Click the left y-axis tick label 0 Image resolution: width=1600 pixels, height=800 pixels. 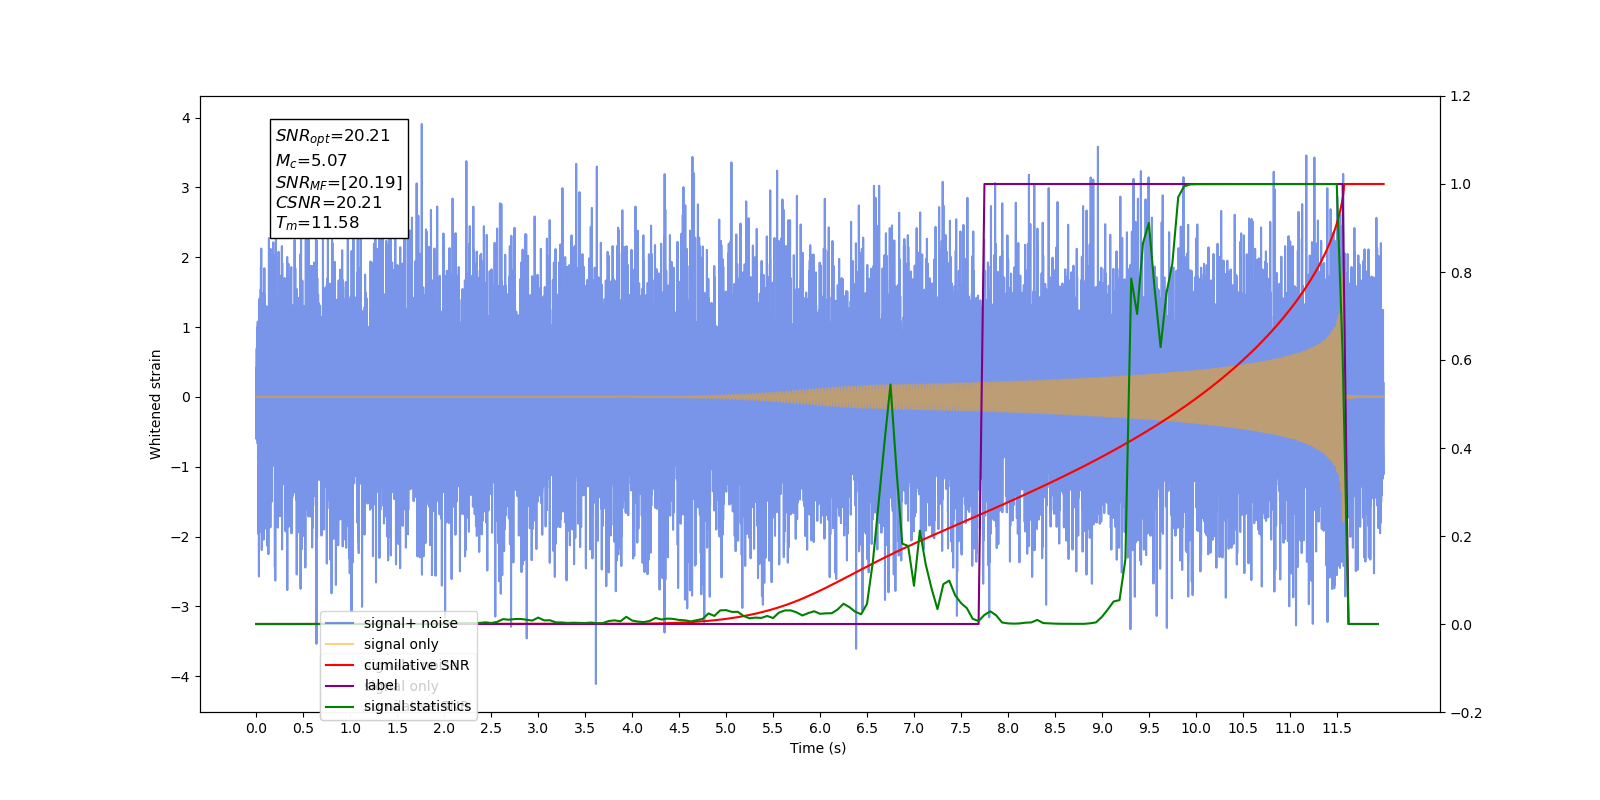pos(185,397)
